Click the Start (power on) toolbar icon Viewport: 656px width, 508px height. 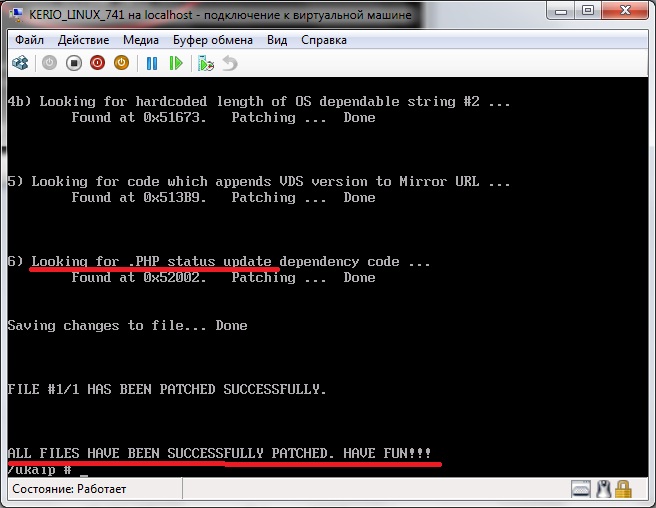[x=49, y=63]
